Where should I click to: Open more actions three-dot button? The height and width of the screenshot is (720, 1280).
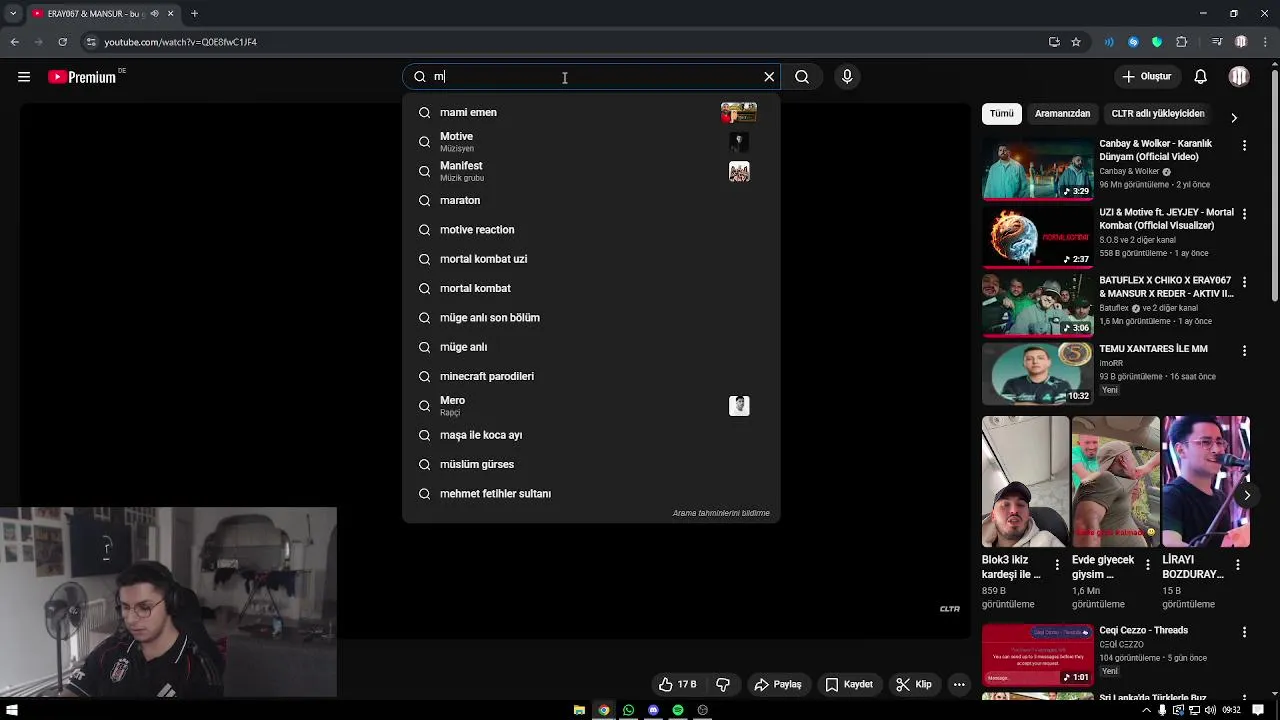[959, 684]
